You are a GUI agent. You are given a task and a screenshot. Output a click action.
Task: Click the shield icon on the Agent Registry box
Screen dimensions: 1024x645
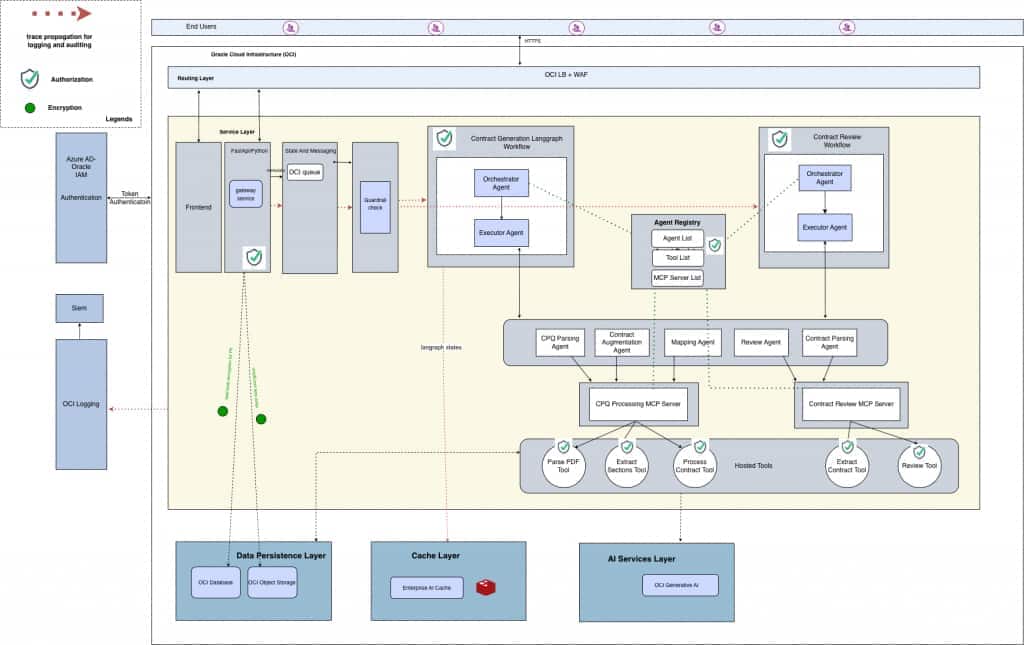715,245
